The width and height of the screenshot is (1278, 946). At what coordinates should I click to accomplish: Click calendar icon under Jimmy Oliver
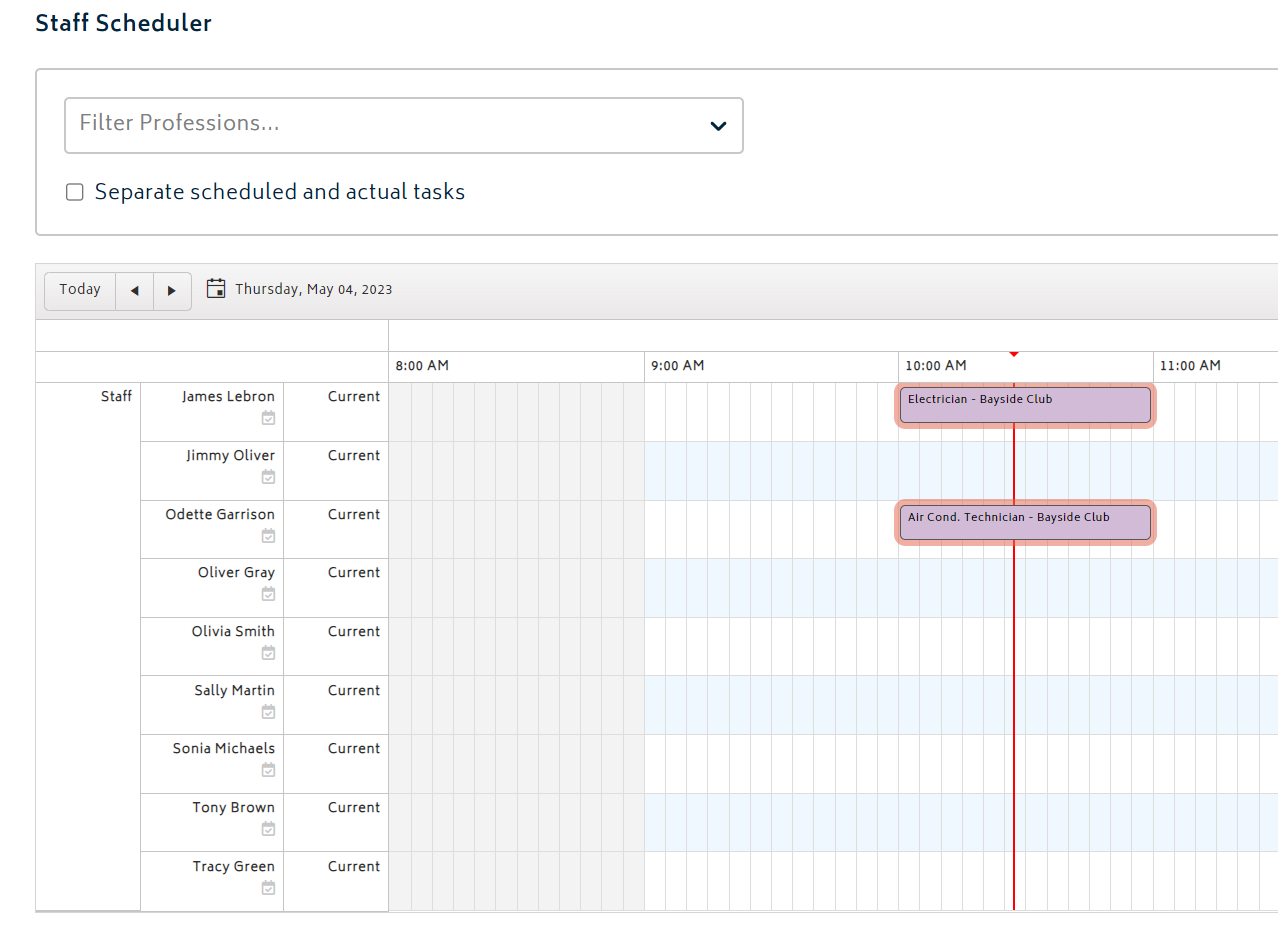pyautogui.click(x=268, y=477)
